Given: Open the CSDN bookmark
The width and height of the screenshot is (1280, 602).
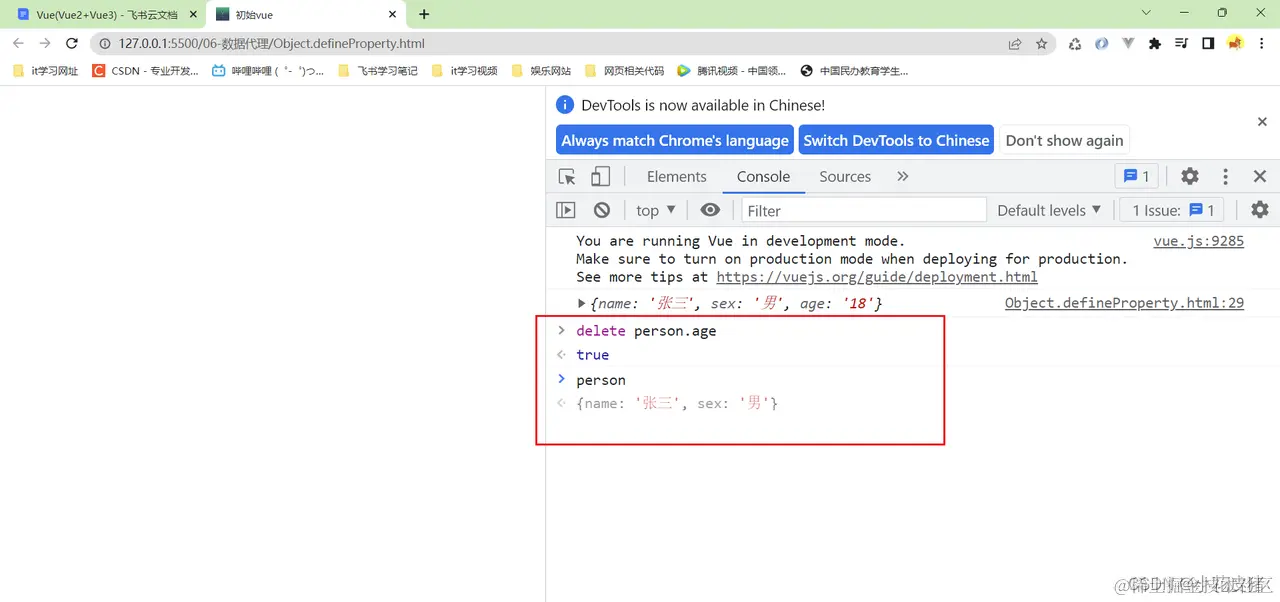Looking at the screenshot, I should coord(145,71).
